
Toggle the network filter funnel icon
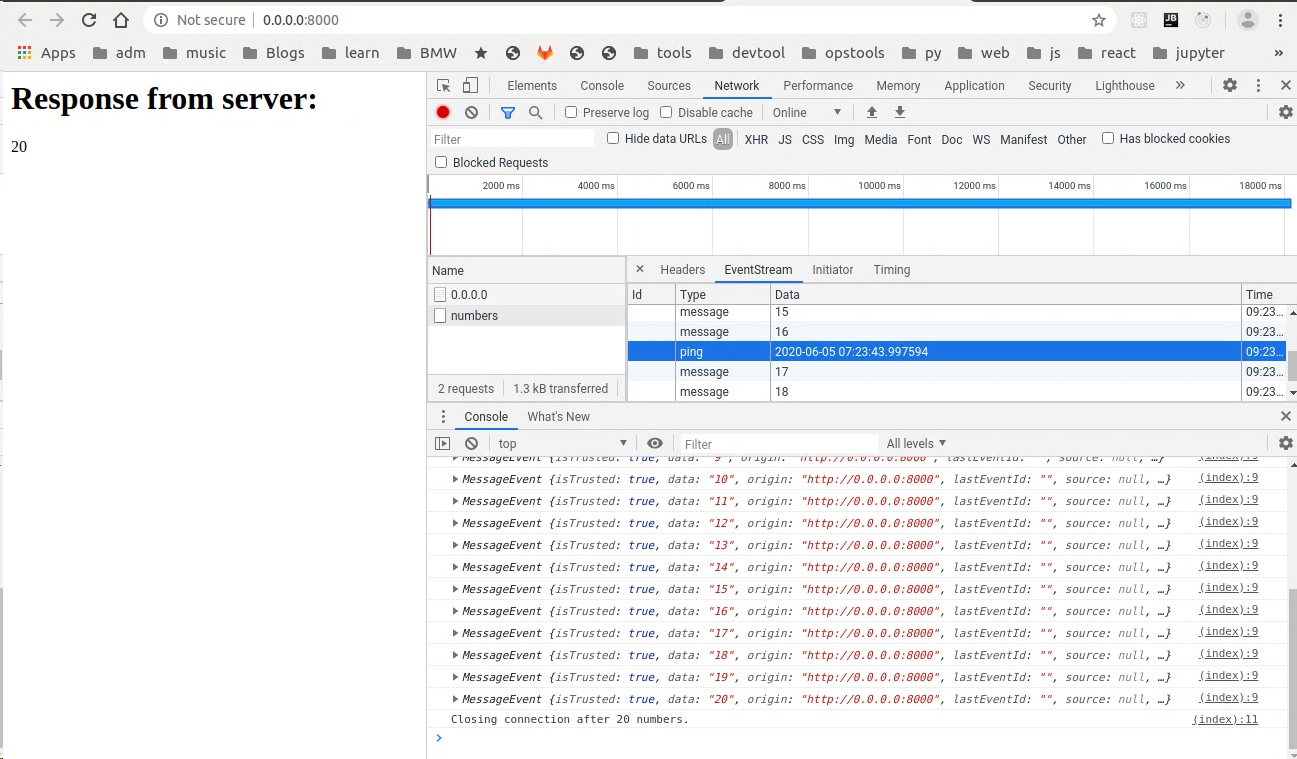click(x=508, y=113)
